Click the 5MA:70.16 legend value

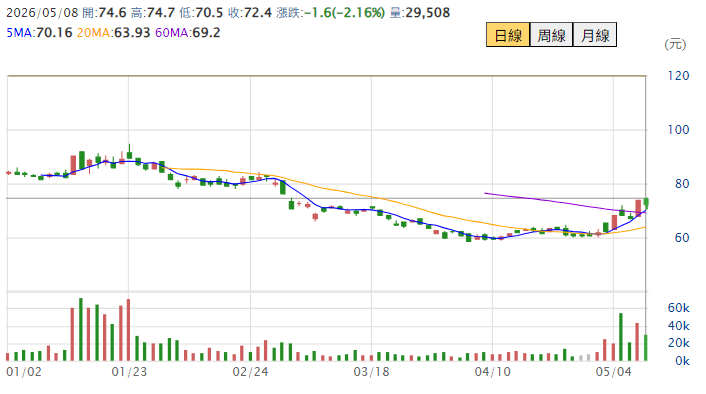[x=39, y=32]
